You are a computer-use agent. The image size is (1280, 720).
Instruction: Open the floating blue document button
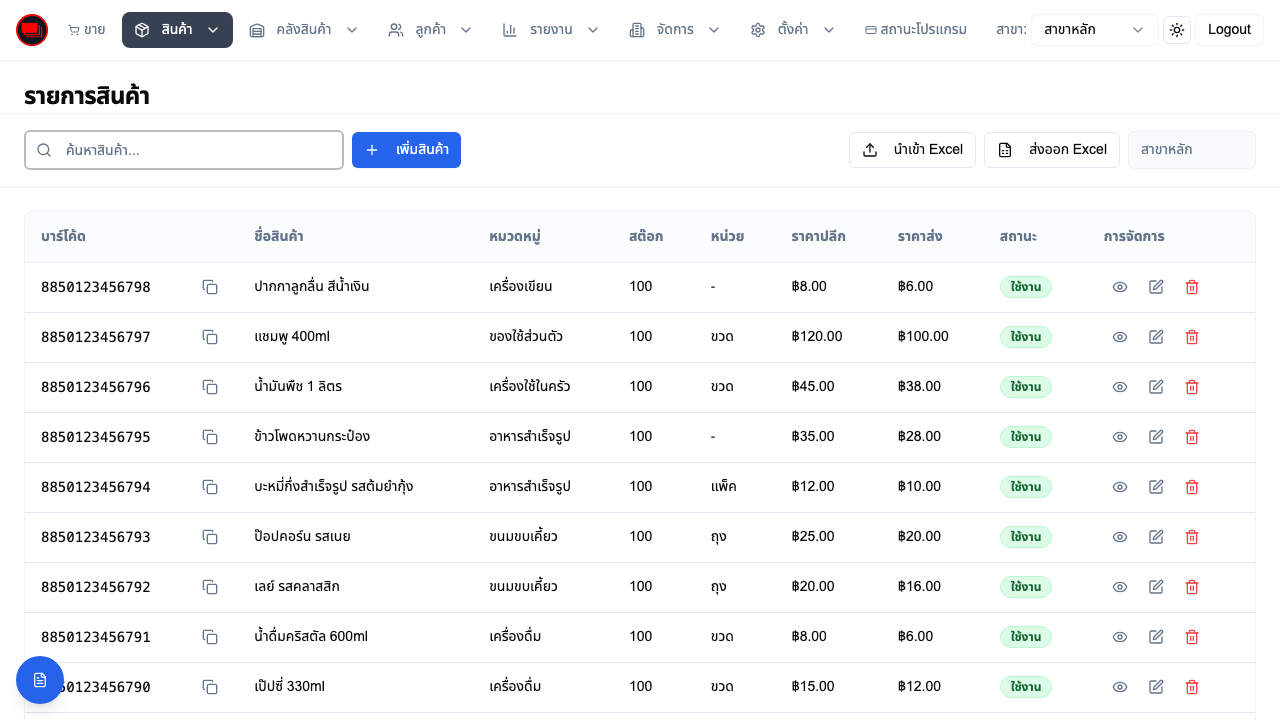[40, 680]
